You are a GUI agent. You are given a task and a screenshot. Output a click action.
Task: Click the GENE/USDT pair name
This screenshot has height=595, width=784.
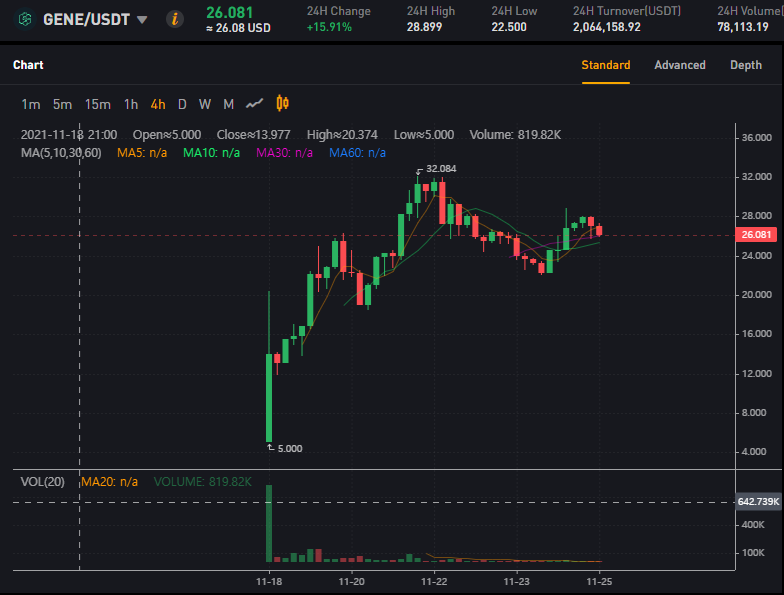pos(86,20)
